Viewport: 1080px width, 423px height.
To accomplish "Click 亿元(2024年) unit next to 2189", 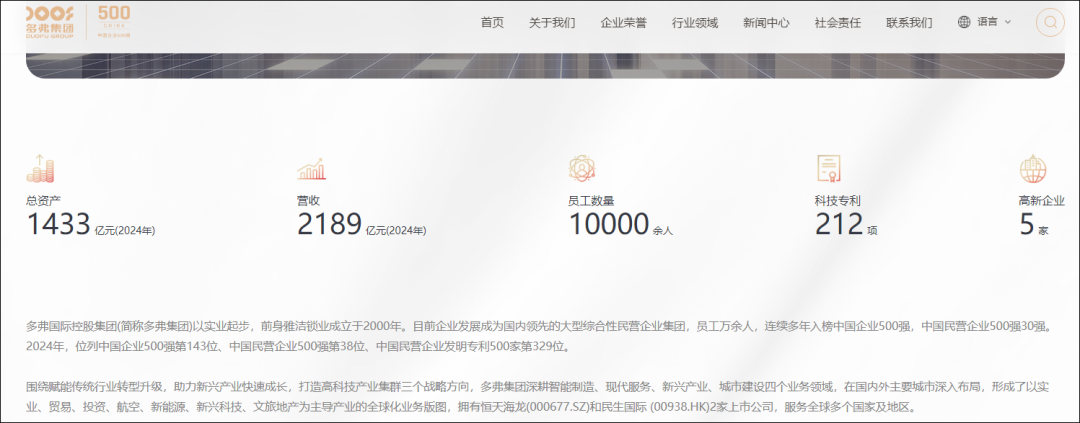I will [396, 231].
